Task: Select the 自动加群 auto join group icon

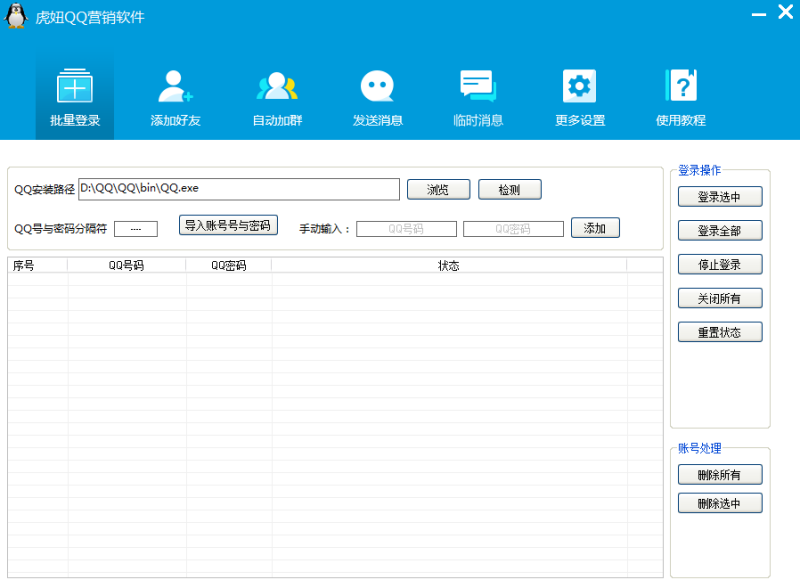Action: pyautogui.click(x=277, y=88)
